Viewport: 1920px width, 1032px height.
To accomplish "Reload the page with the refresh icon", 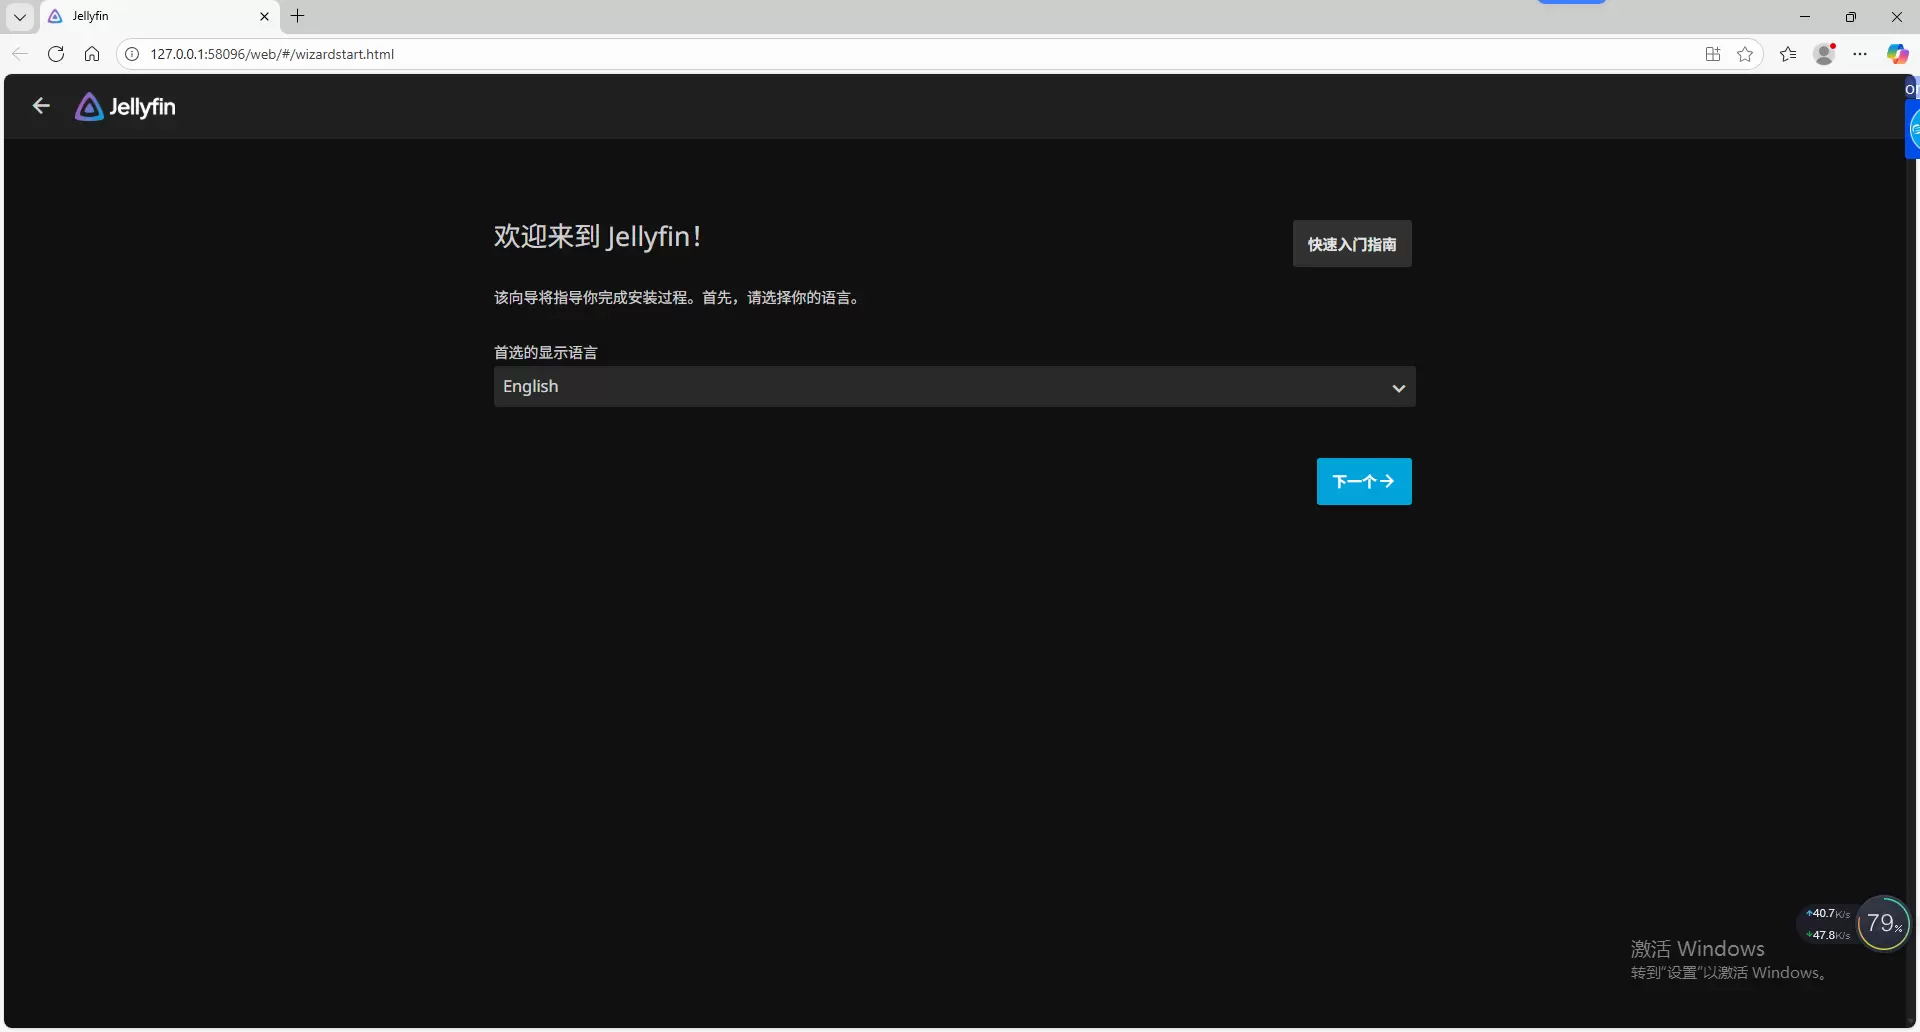I will 56,54.
